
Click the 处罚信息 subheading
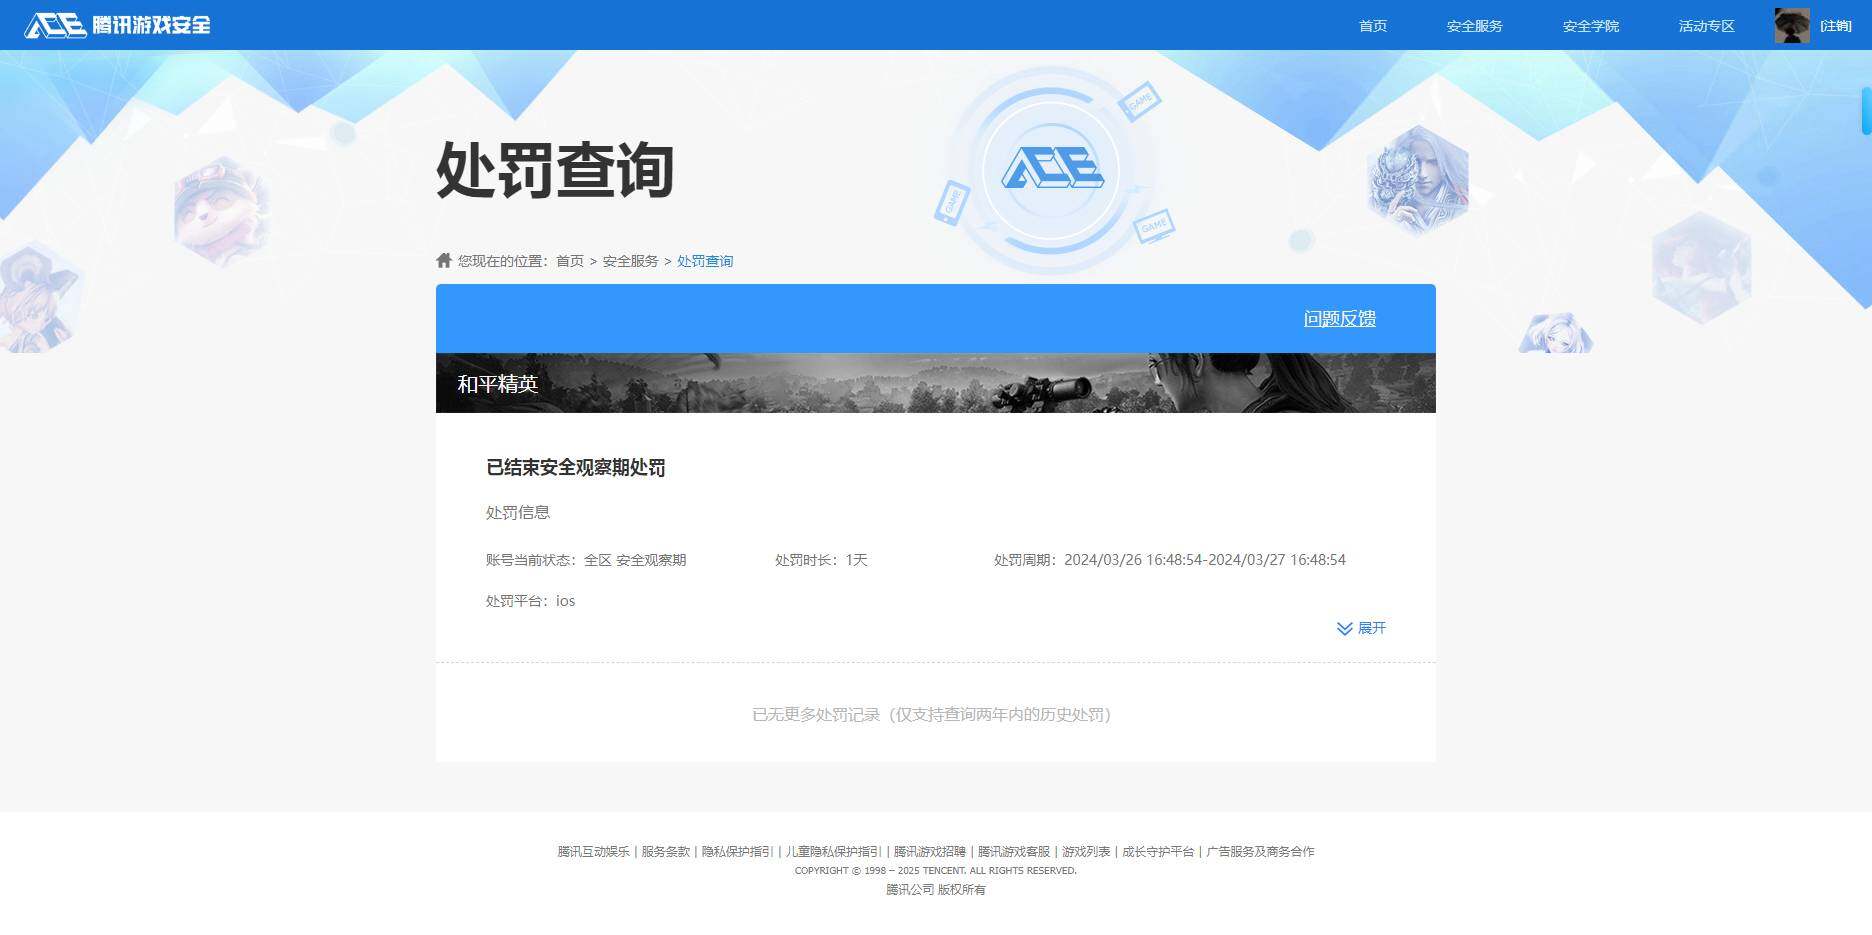[x=518, y=512]
